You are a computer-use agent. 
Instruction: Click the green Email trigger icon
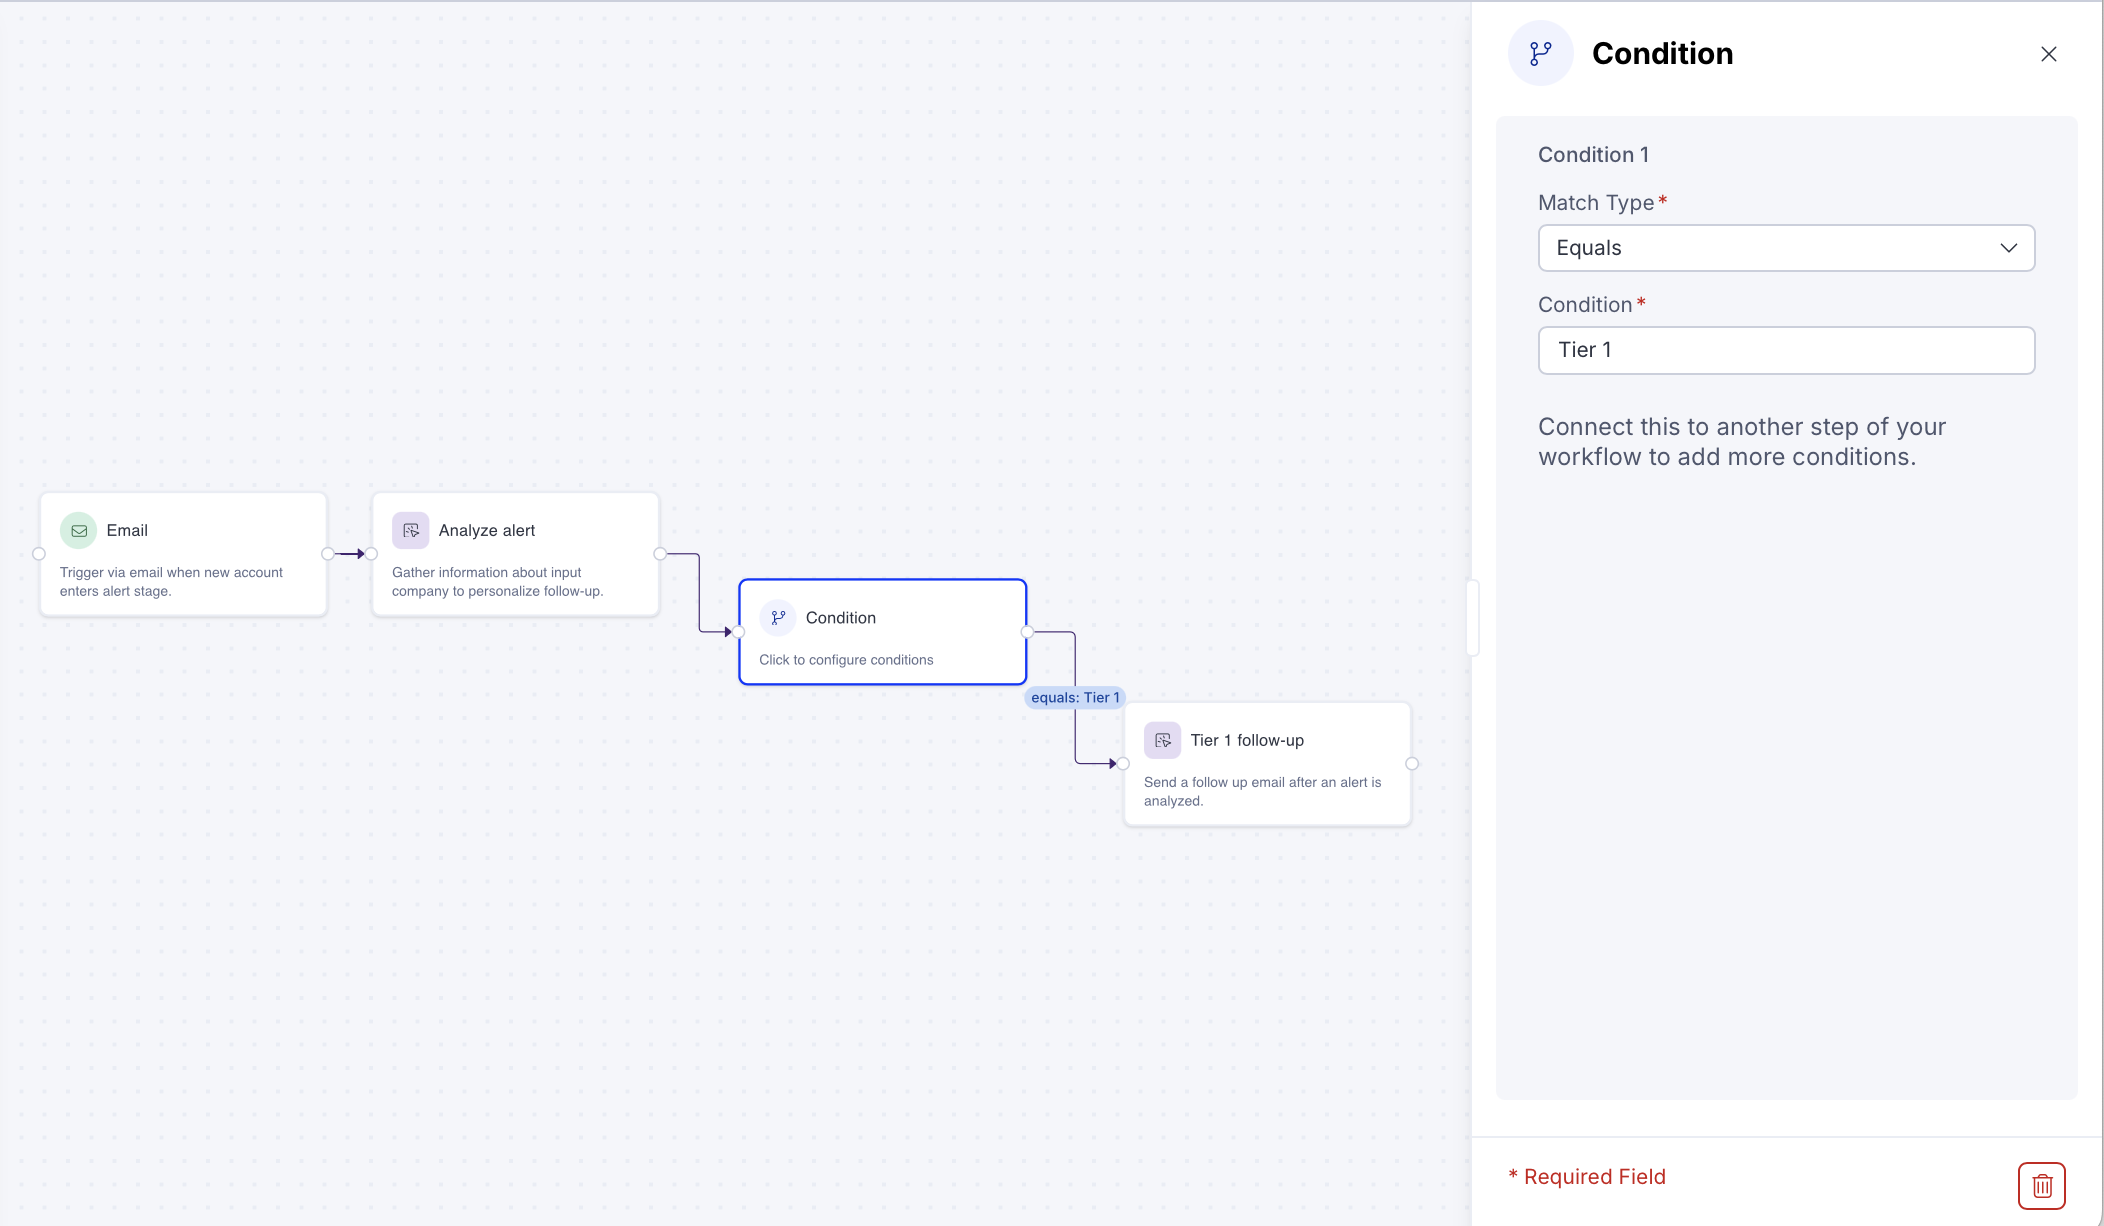tap(78, 531)
